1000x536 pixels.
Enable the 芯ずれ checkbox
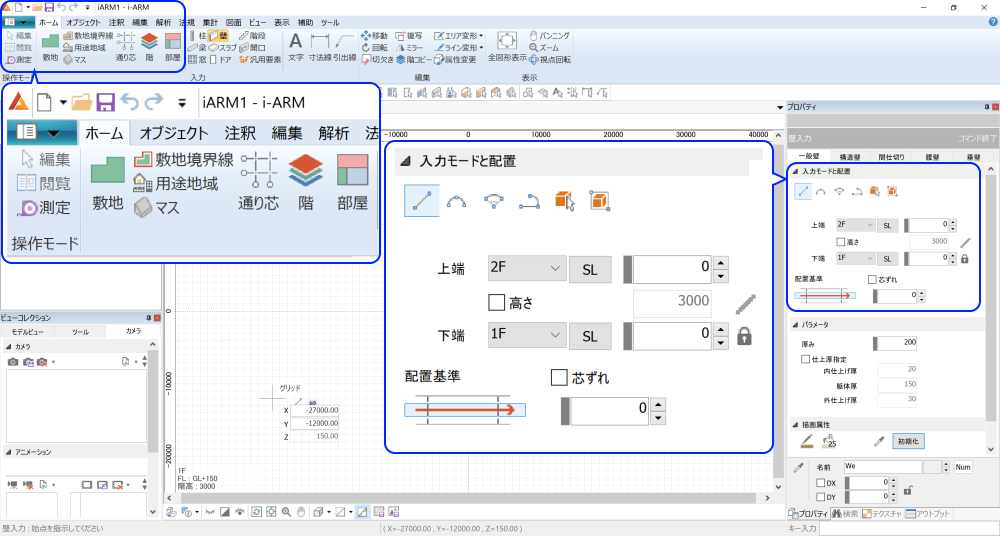872,279
